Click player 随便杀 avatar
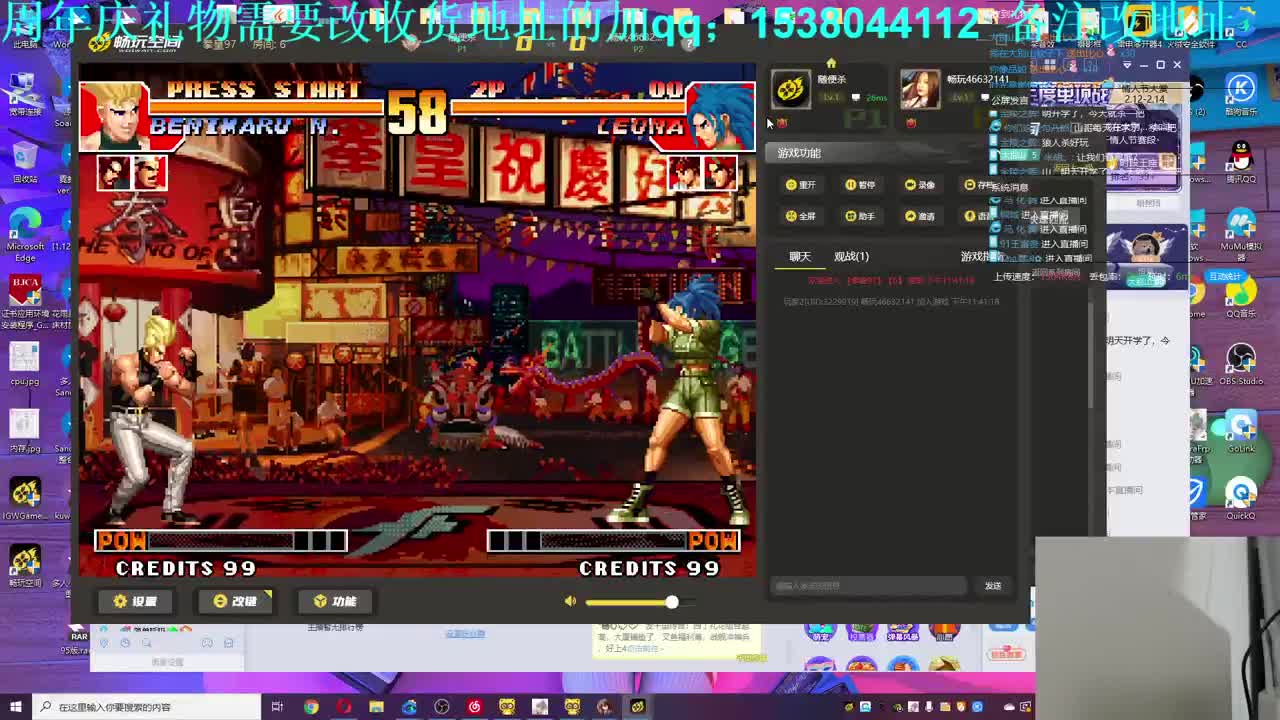The image size is (1280, 720). click(790, 89)
